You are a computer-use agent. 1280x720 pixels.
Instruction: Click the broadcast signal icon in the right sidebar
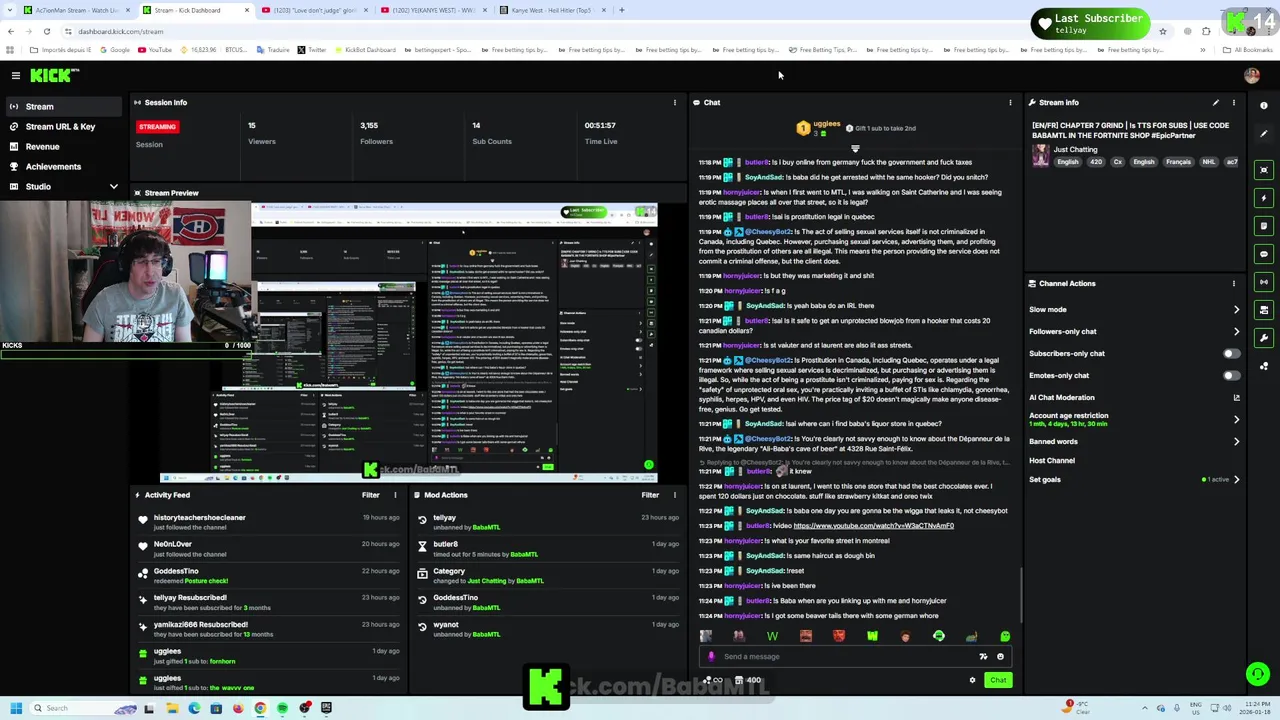coord(1264,282)
